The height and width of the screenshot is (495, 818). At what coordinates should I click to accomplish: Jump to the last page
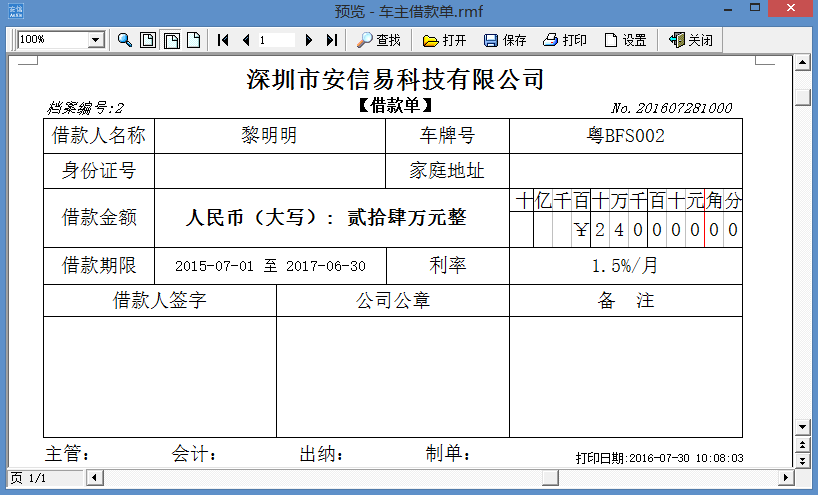click(x=332, y=40)
